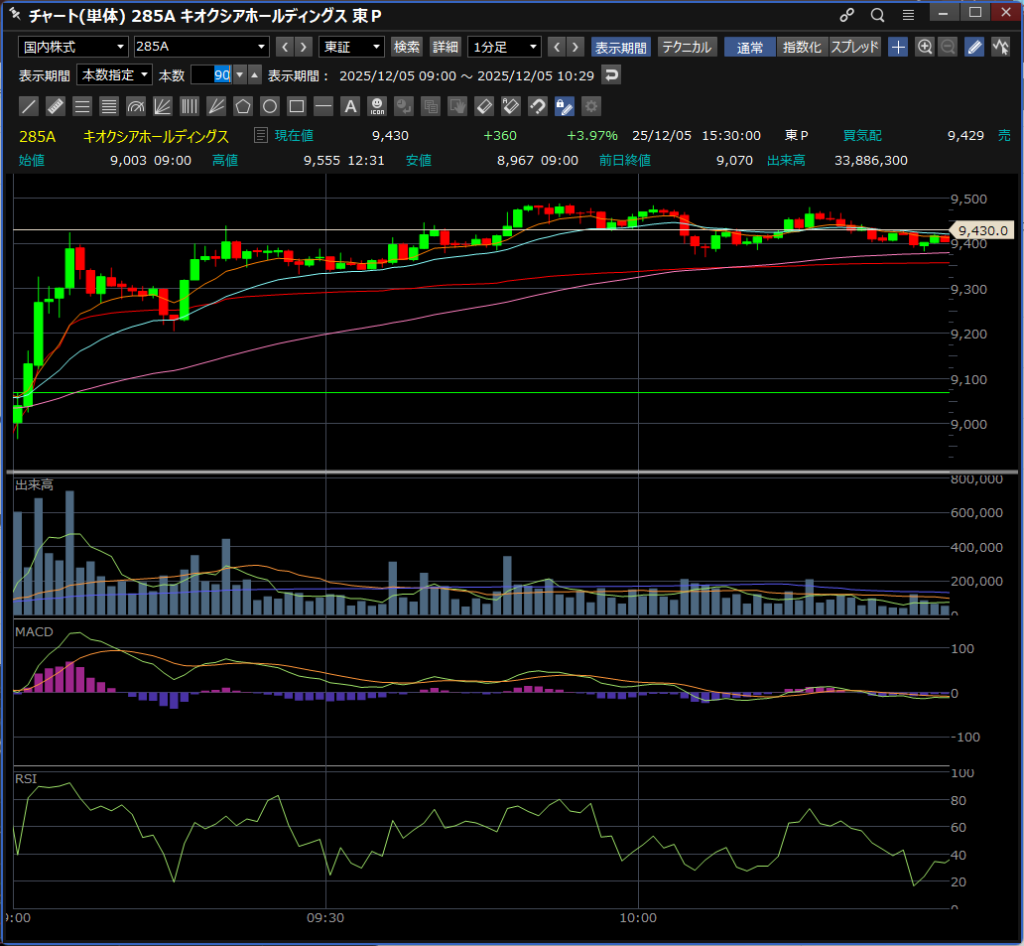Click the zoom in magnifier icon
Screen dimensions: 1024x946
pos(925,47)
